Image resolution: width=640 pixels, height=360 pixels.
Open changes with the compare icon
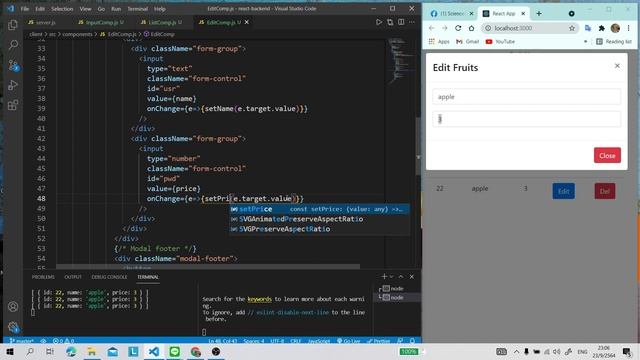(390, 22)
